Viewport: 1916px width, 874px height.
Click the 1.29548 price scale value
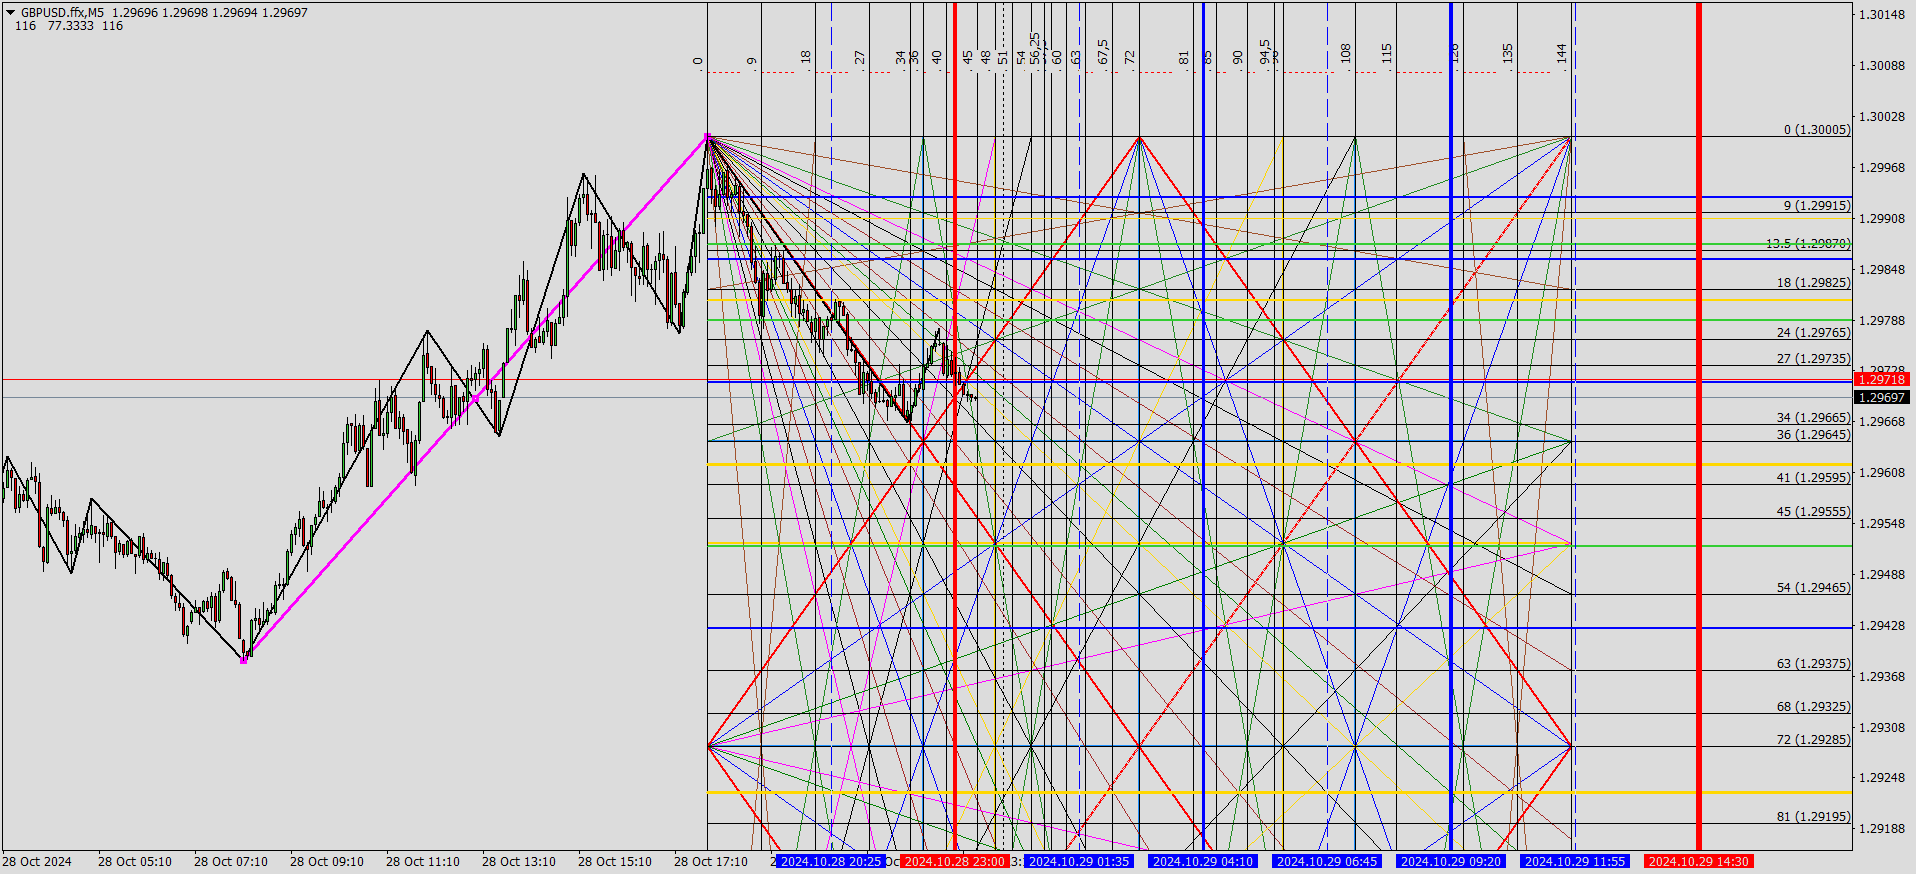pos(1882,524)
